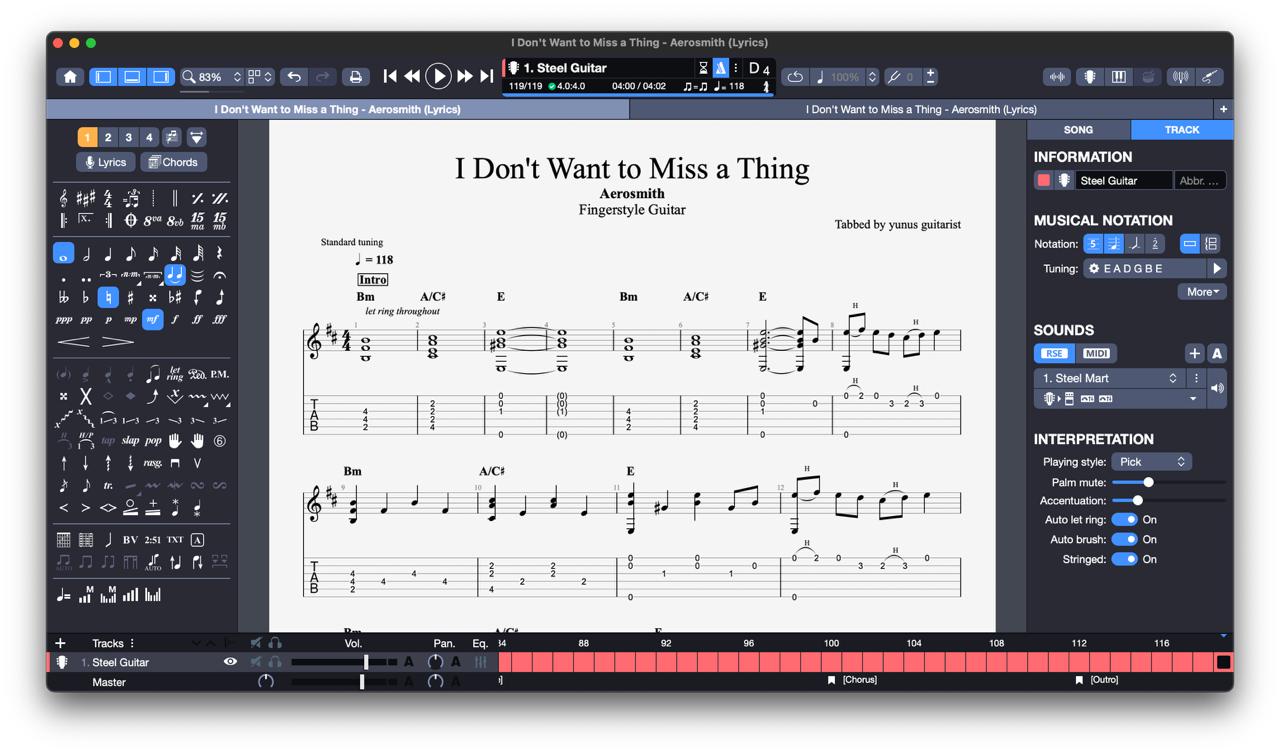Viewport: 1280px width, 753px height.
Task: Apply the let ring effect
Action: [175, 374]
